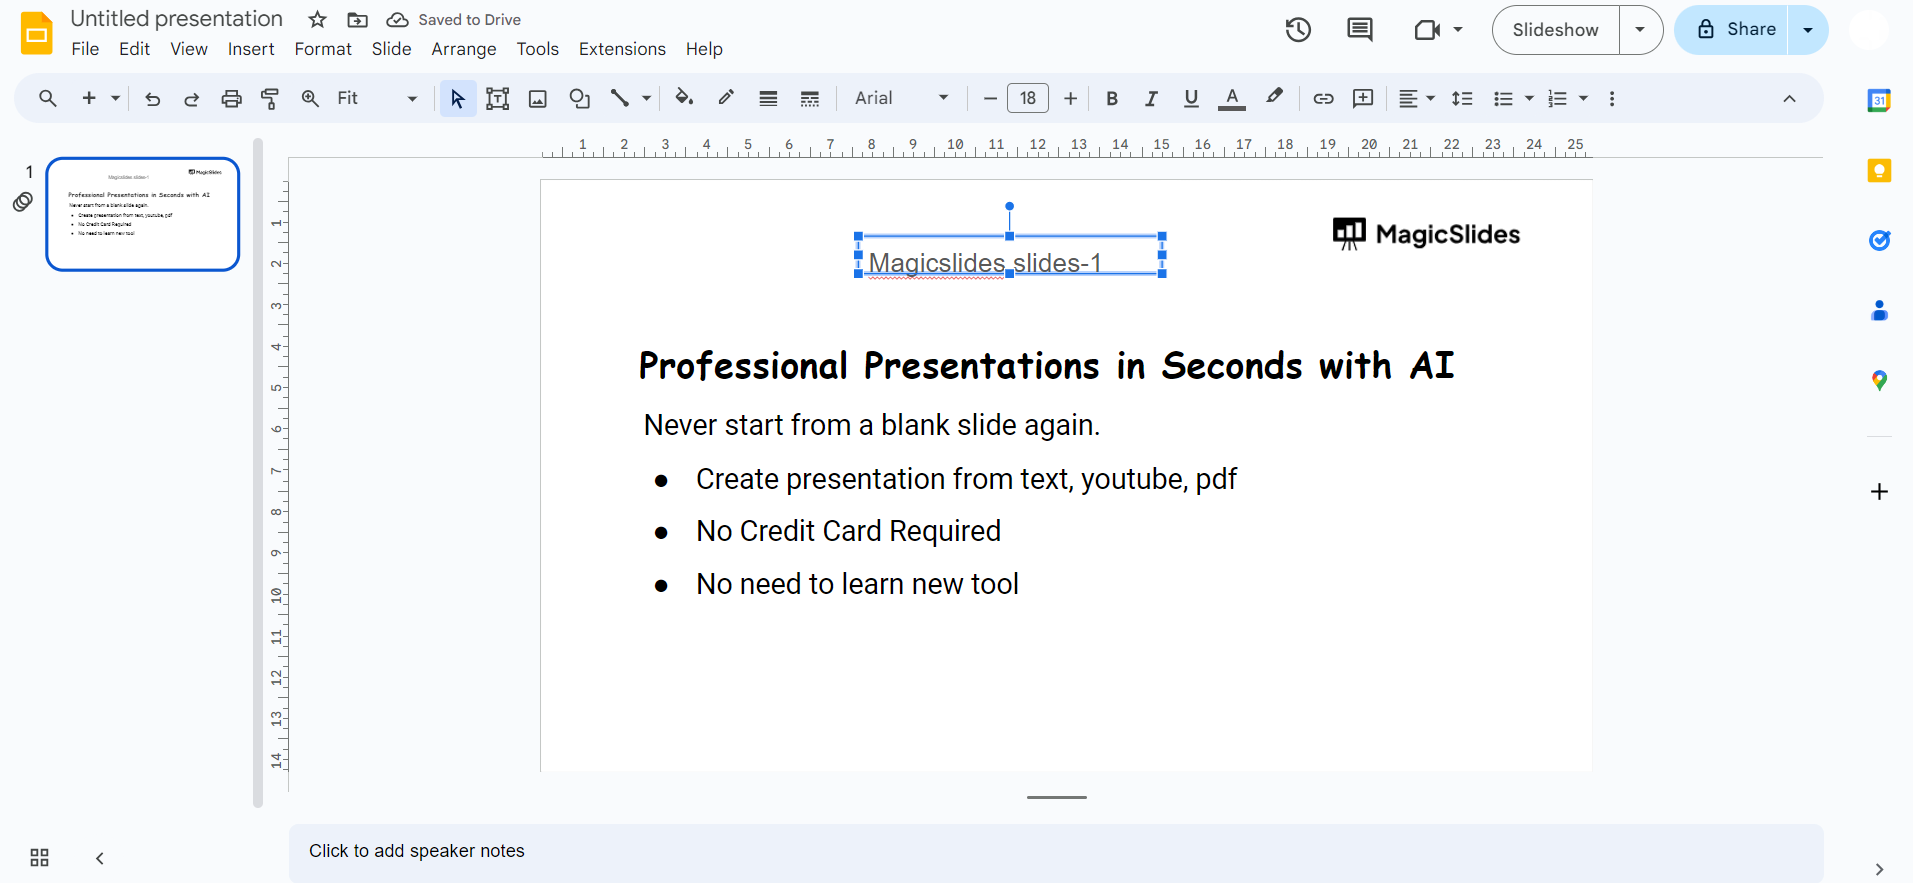The image size is (1913, 883).
Task: Toggle italic formatting
Action: 1151,98
